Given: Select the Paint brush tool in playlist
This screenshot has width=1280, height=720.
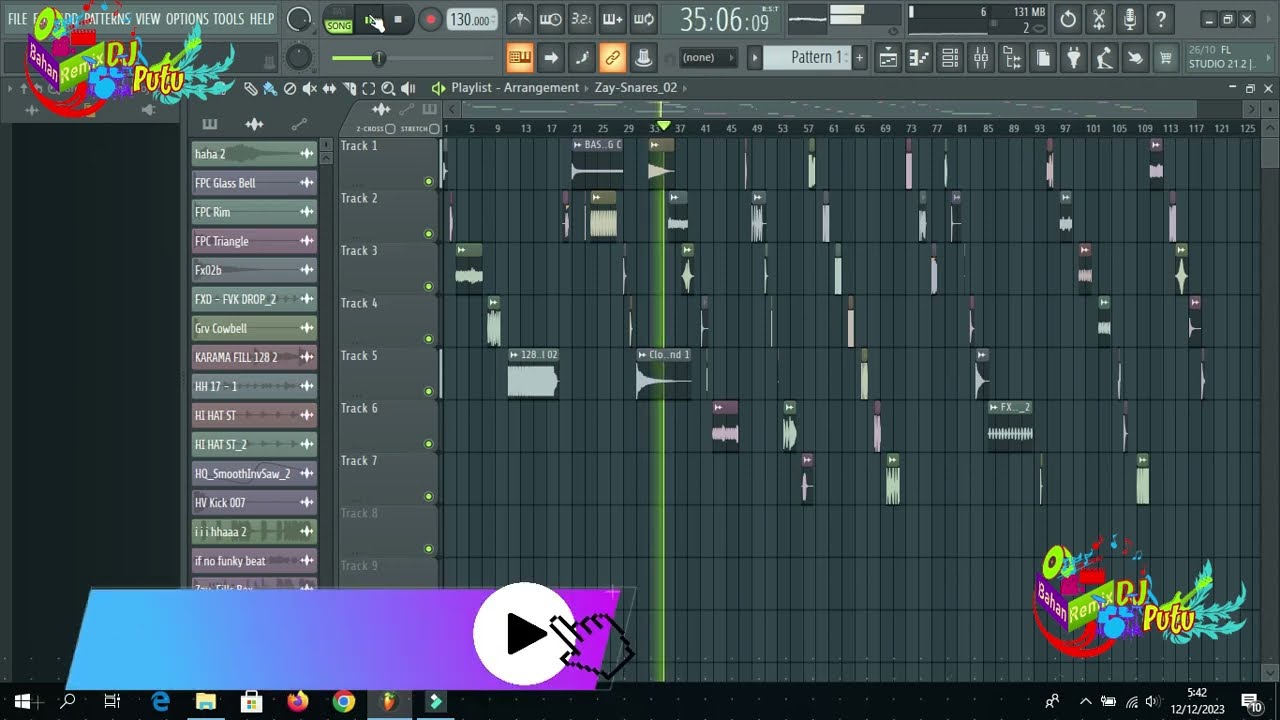Looking at the screenshot, I should coord(270,89).
